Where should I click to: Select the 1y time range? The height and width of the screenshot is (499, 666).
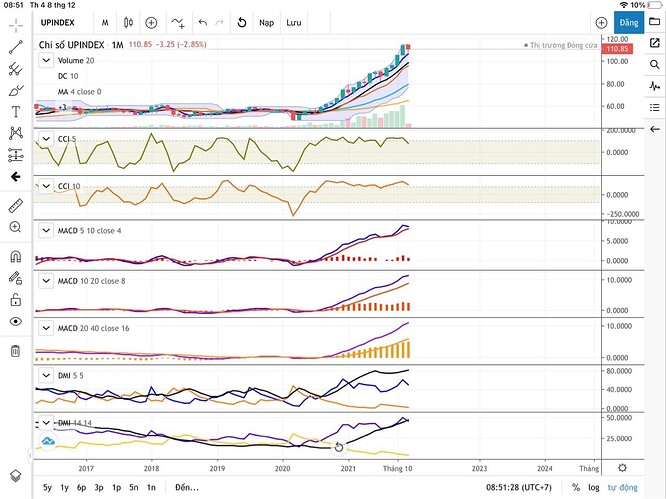pos(64,488)
